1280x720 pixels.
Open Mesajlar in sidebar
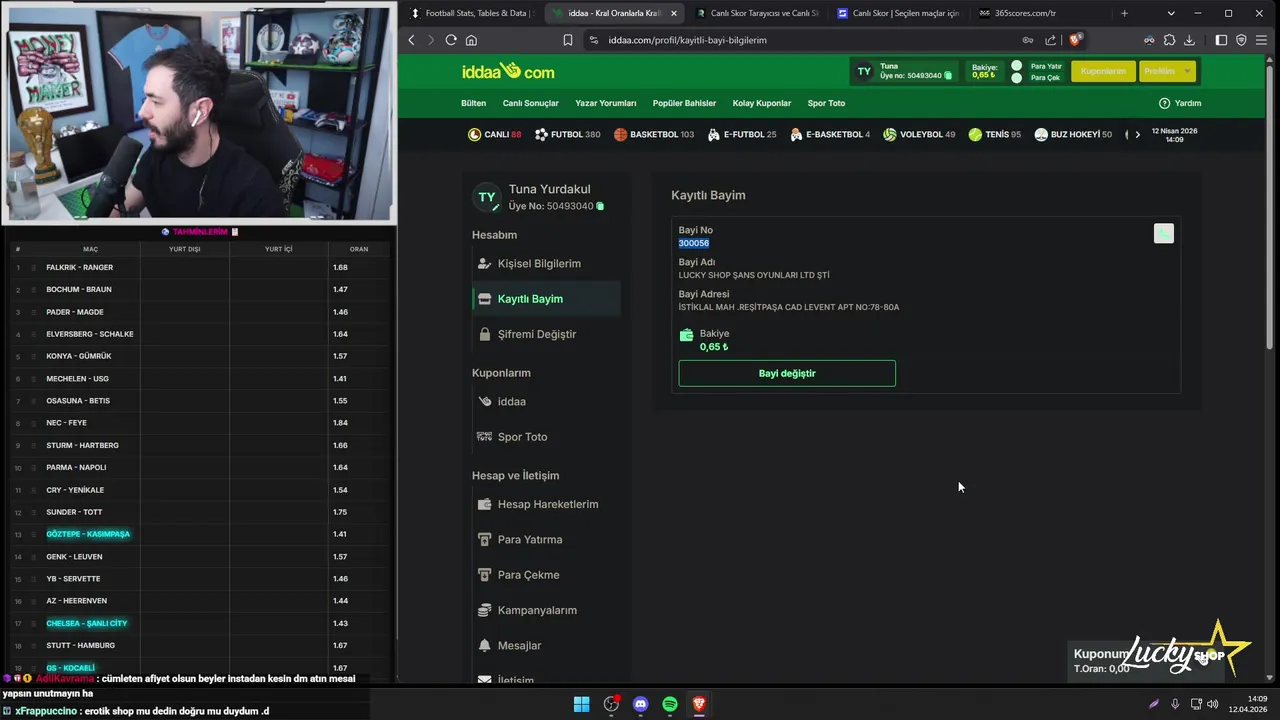pyautogui.click(x=545, y=646)
